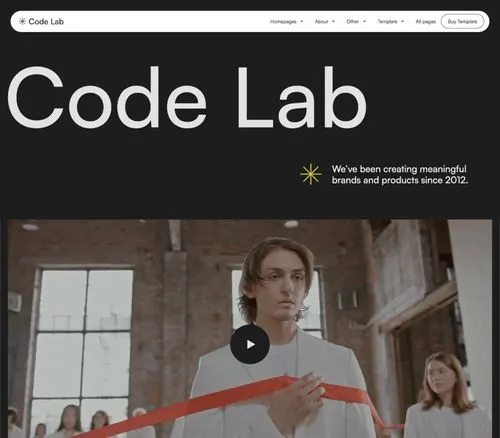Click the large Code Lab heading
Screen dimensions: 500x438
[x=187, y=97]
